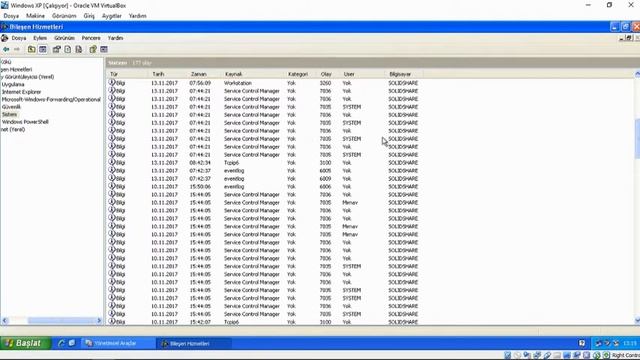Select the Uygulama log in tree
This screenshot has height=360, width=640.
(13, 84)
